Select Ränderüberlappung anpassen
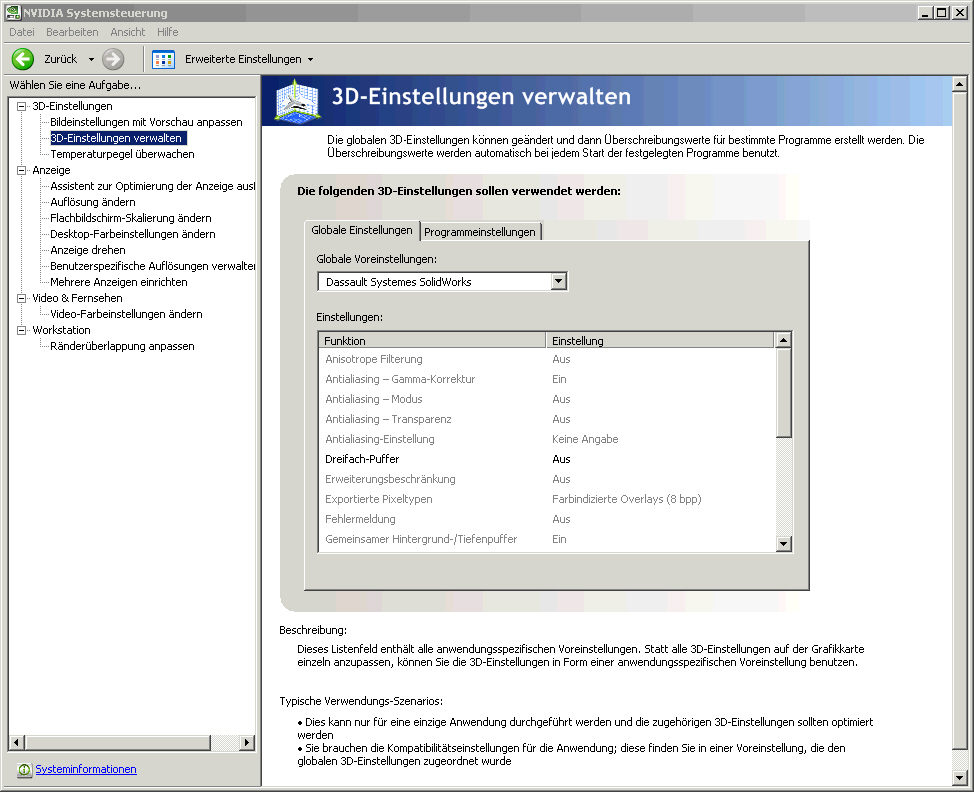Viewport: 974px width, 792px height. (x=122, y=346)
